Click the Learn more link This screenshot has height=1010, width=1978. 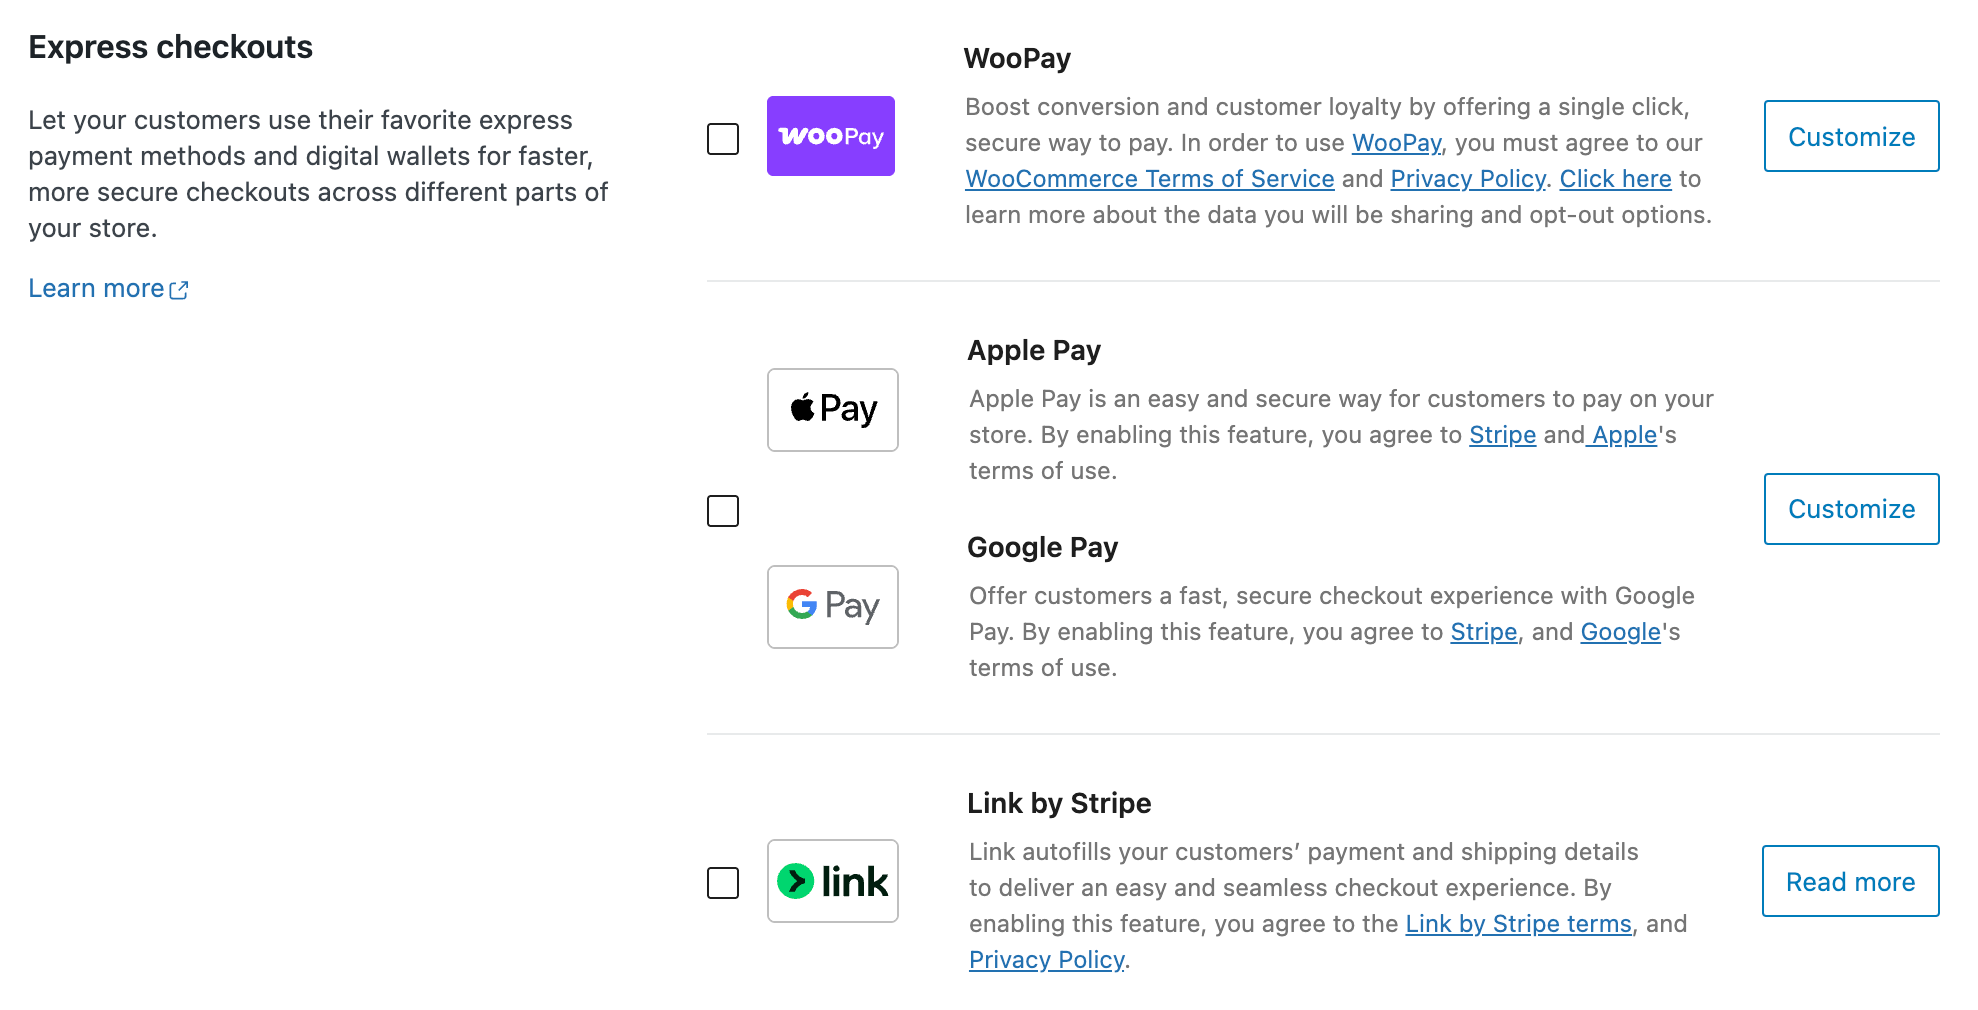click(x=95, y=288)
